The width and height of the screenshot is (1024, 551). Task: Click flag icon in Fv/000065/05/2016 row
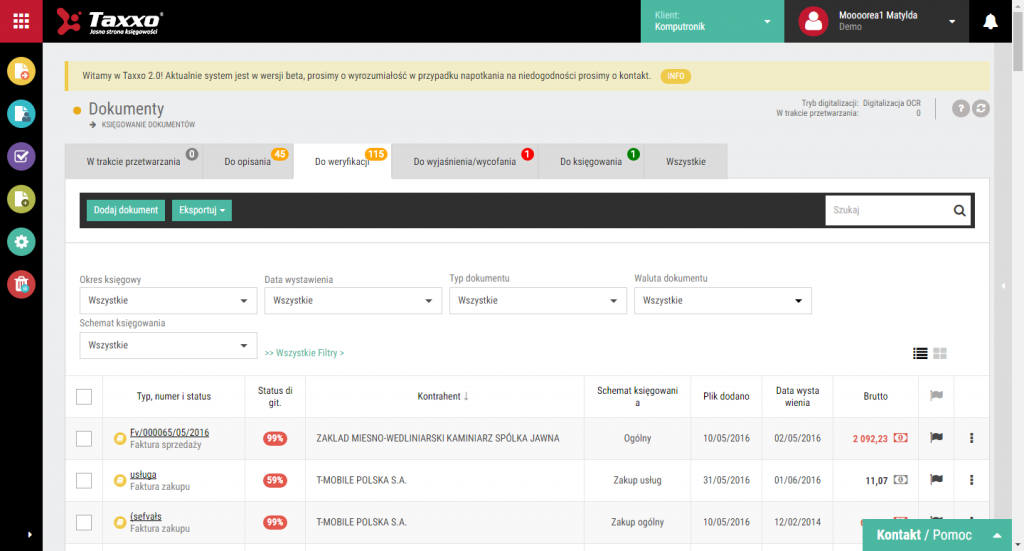[936, 437]
